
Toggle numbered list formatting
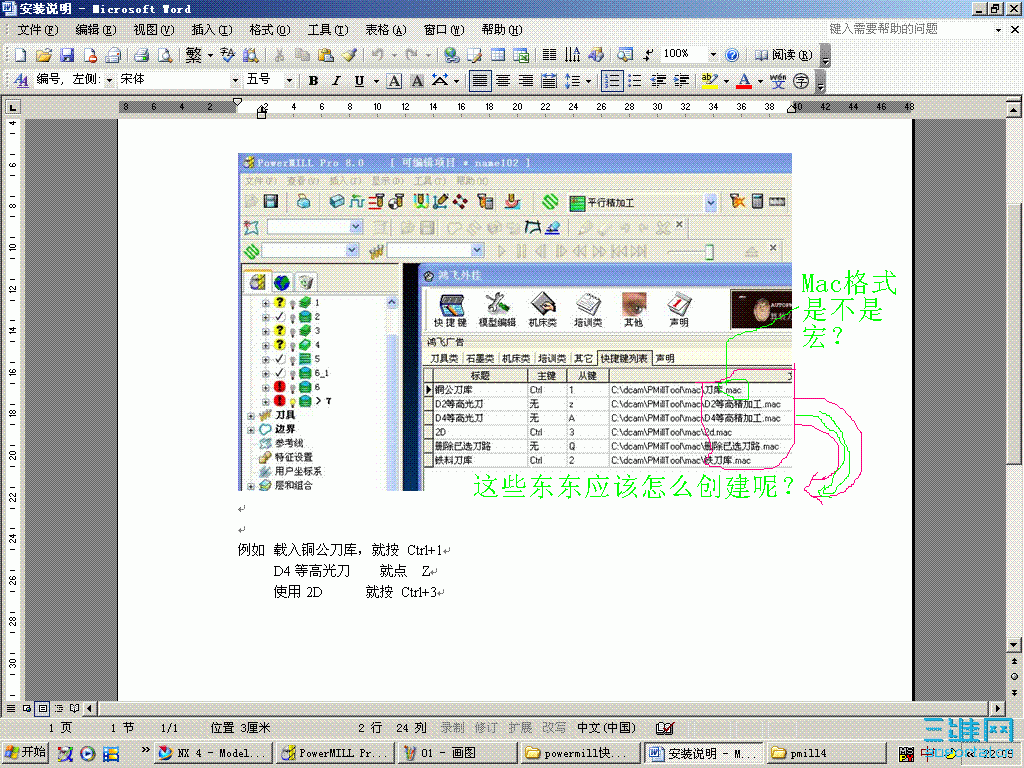pos(612,81)
